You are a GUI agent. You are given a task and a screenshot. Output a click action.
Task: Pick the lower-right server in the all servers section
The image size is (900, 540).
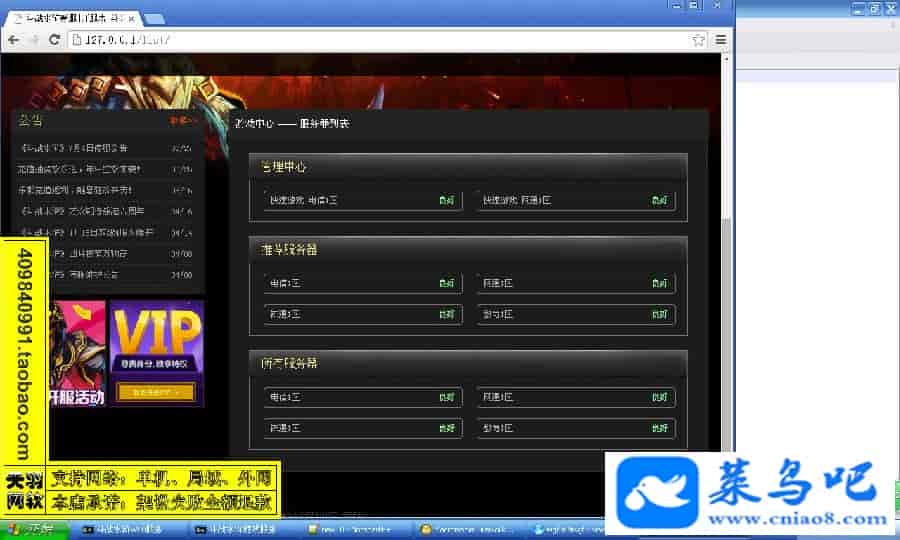click(x=576, y=428)
